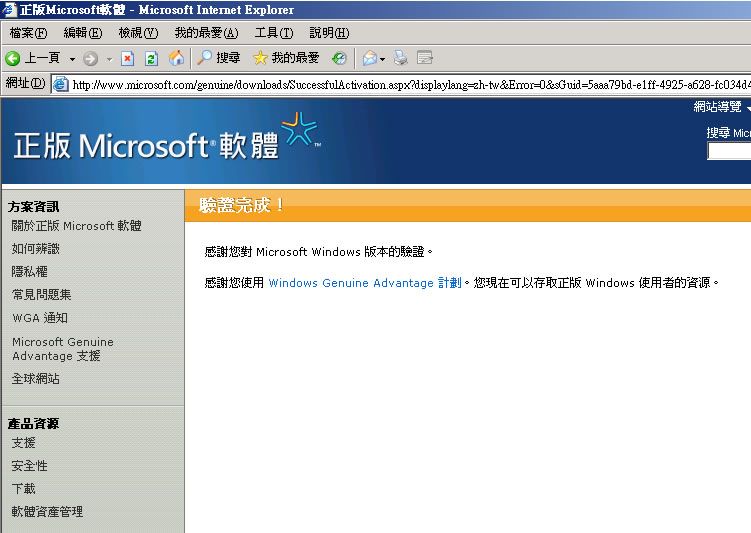Open the back history dropdown arrow
The height and width of the screenshot is (533, 751).
coord(72,59)
